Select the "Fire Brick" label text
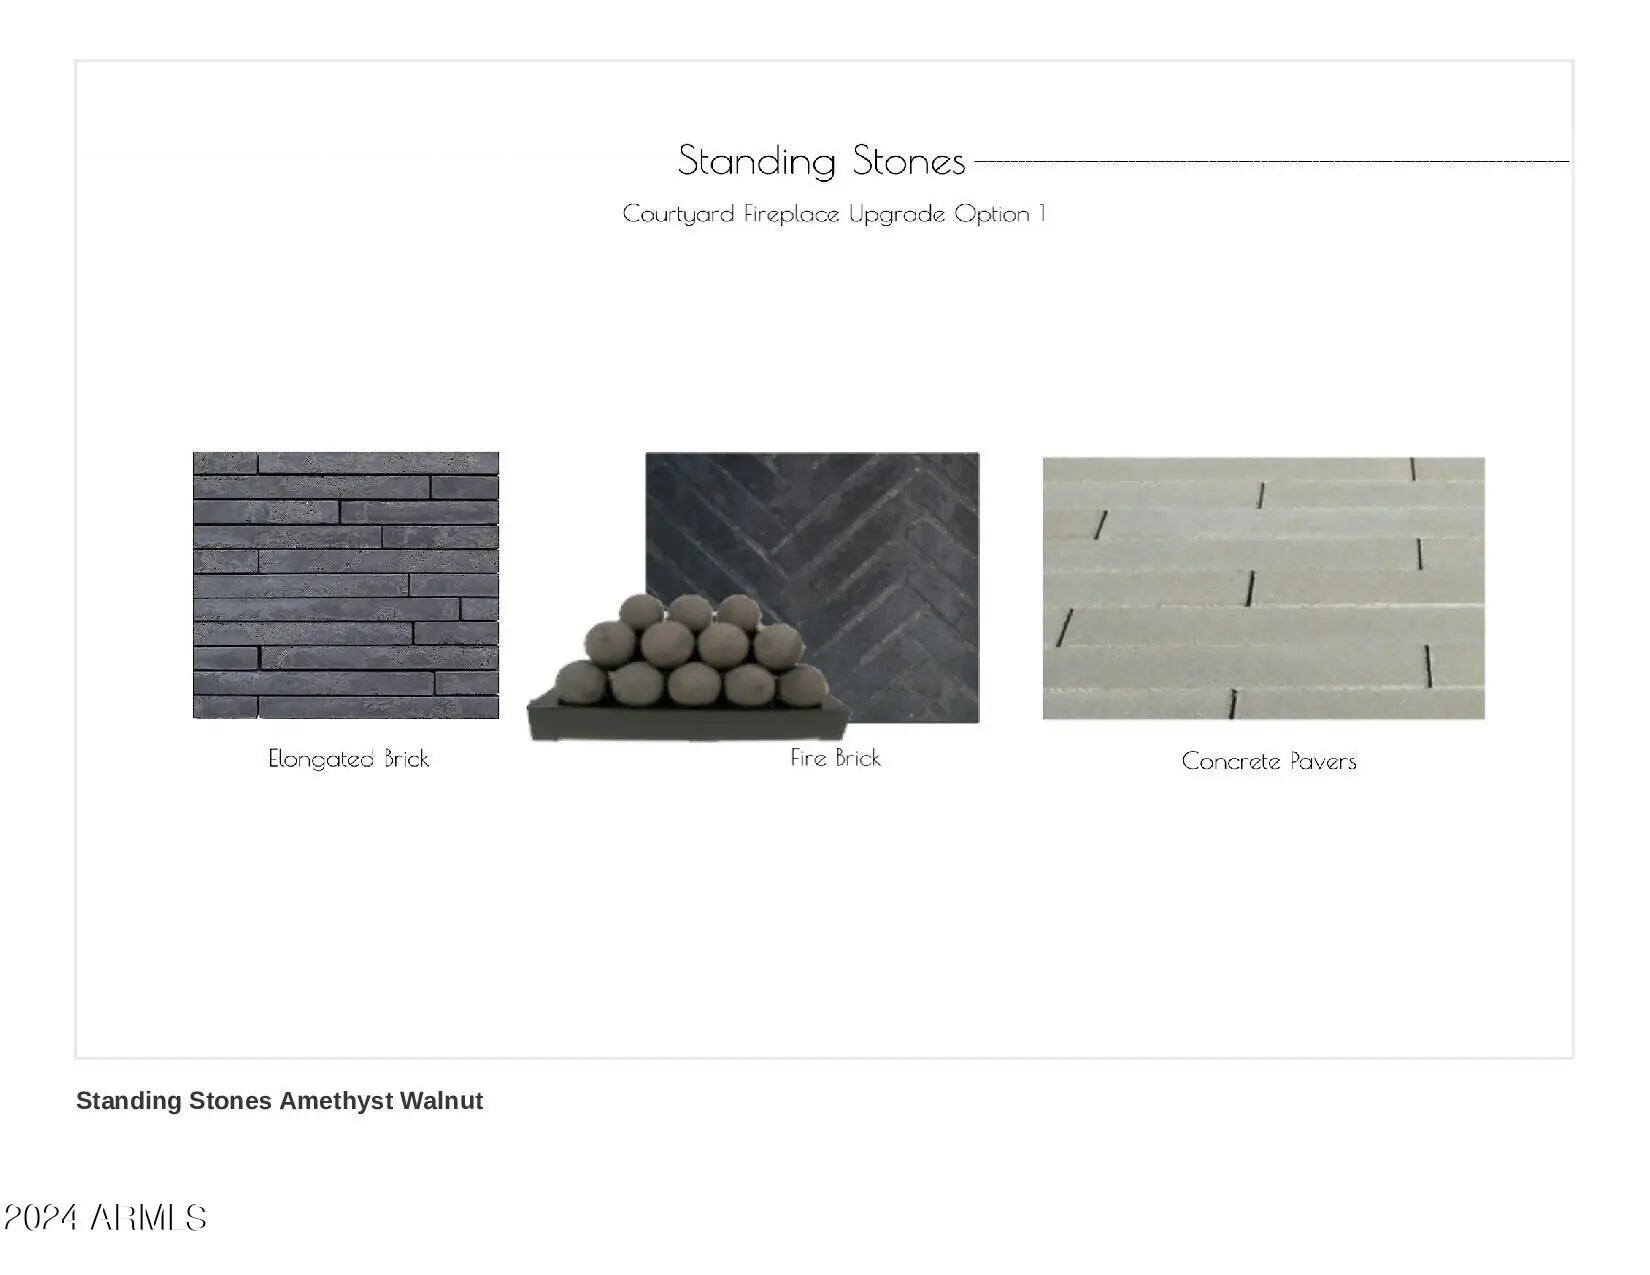This screenshot has height=1275, width=1650. pyautogui.click(x=835, y=758)
